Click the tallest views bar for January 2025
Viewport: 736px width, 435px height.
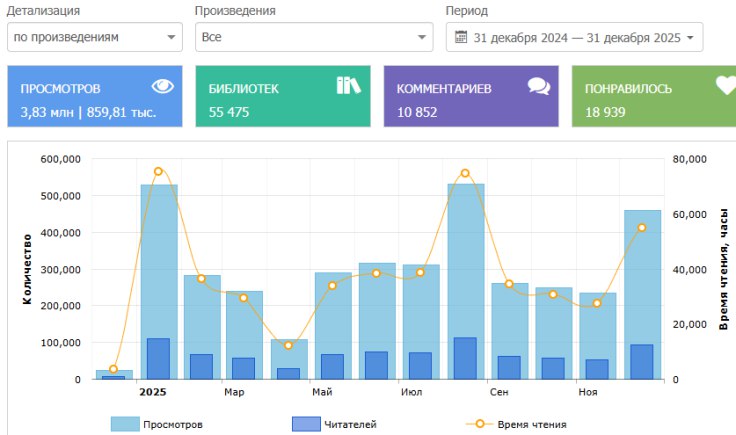[x=158, y=260]
